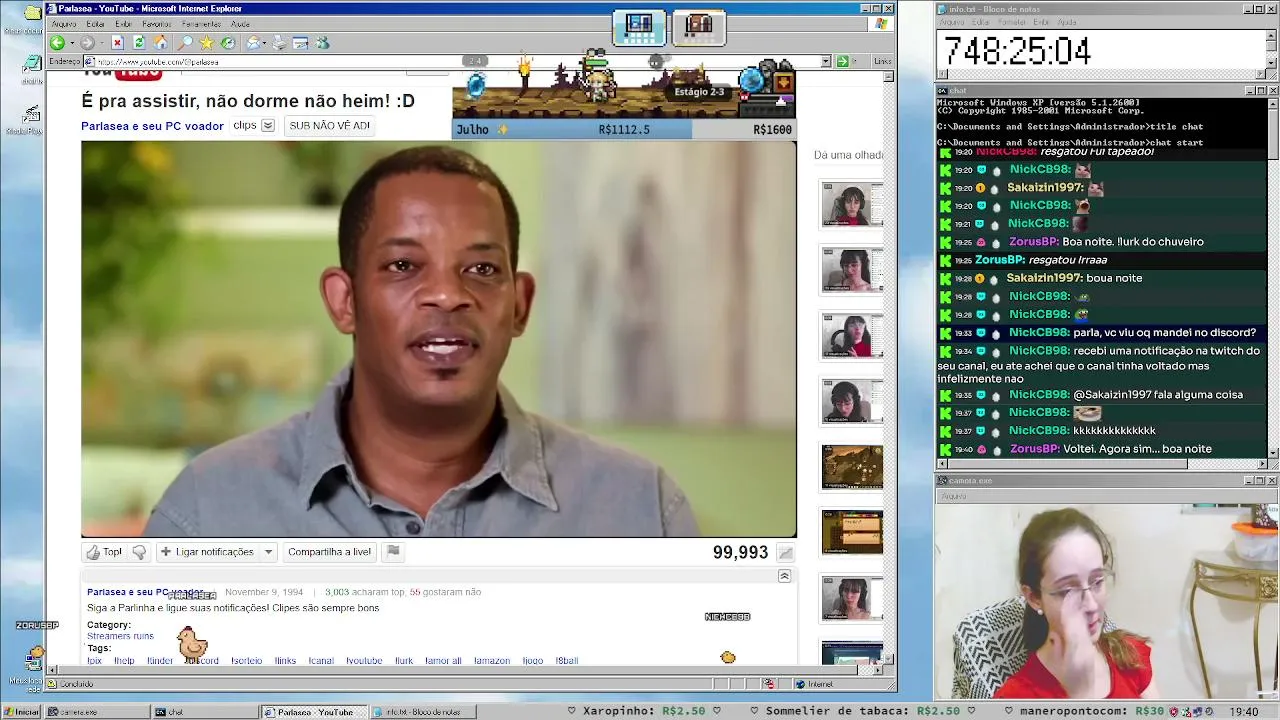Click the green Go arrow by the address bar
Viewport: 1280px width, 720px height.
pos(843,61)
